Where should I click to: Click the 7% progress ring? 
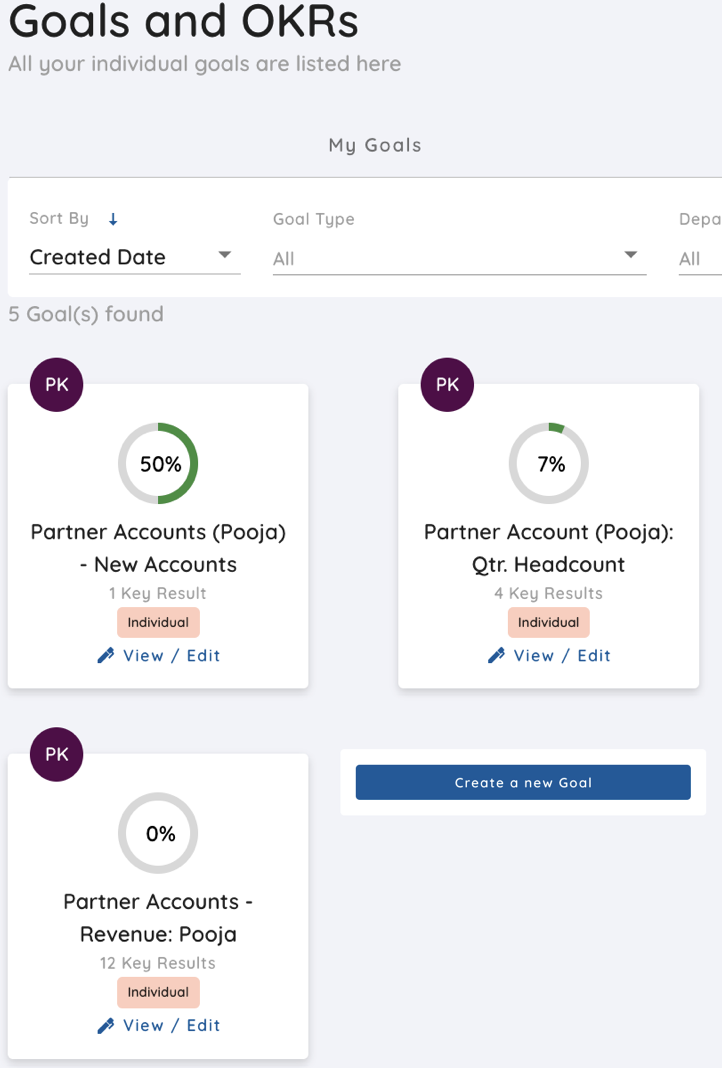[x=549, y=464]
